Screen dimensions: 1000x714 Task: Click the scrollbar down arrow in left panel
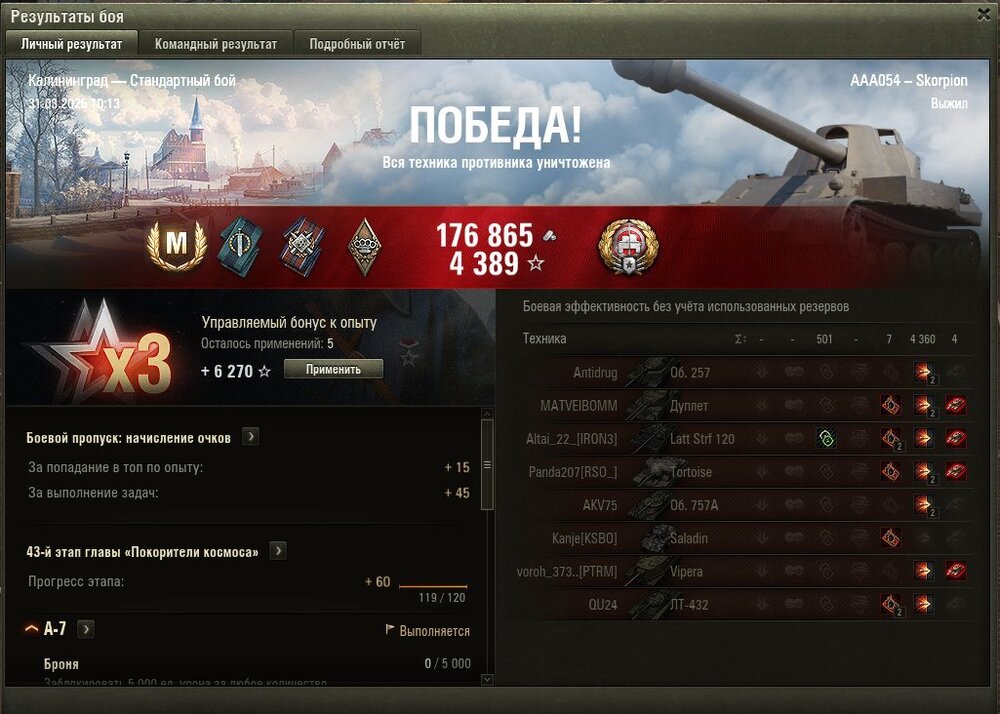tap(487, 679)
